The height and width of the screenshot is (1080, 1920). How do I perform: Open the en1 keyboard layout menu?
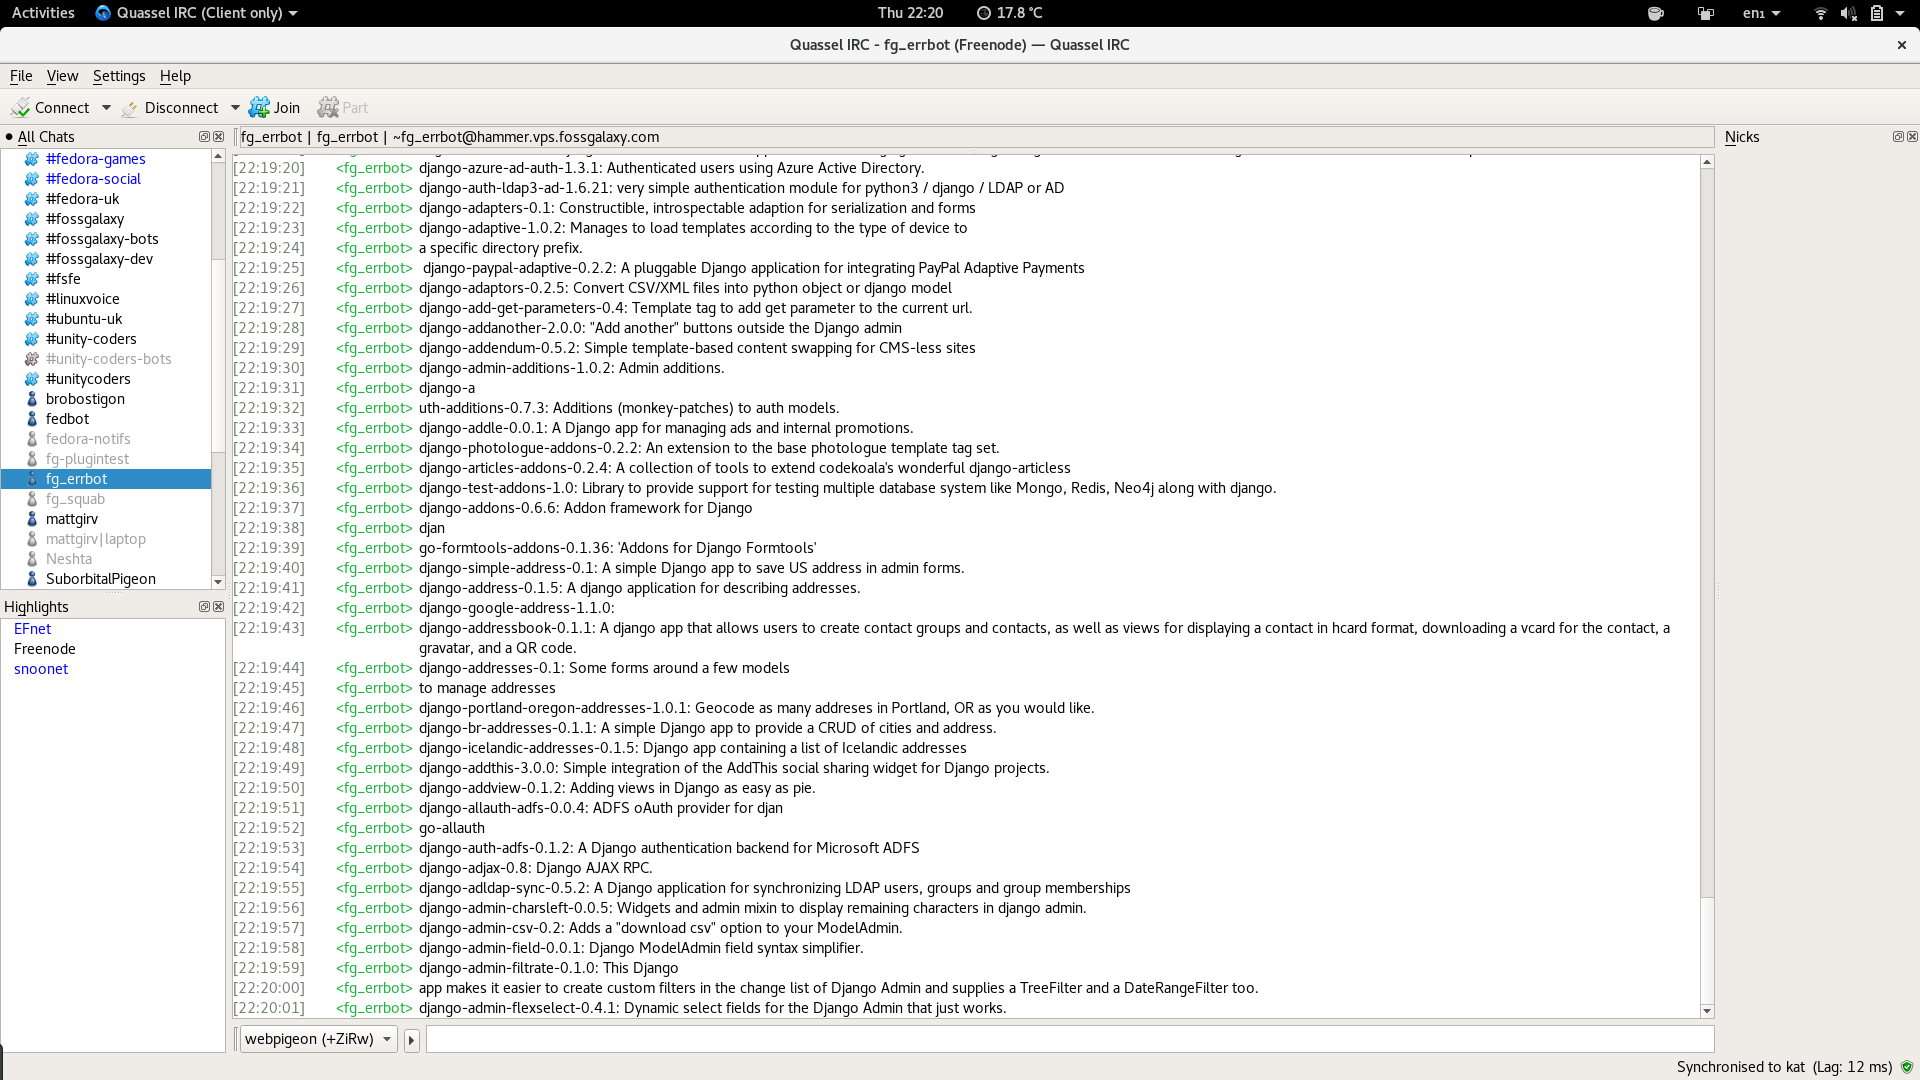[1761, 13]
